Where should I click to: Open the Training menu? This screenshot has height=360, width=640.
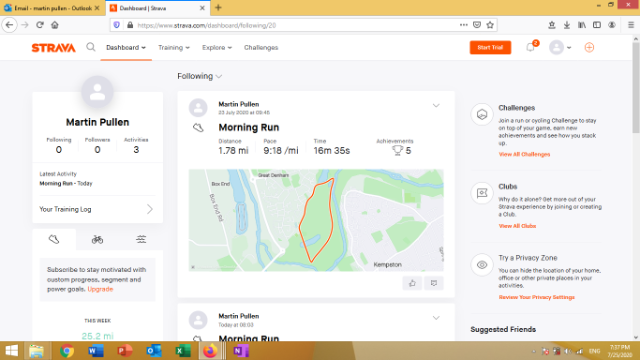point(174,47)
